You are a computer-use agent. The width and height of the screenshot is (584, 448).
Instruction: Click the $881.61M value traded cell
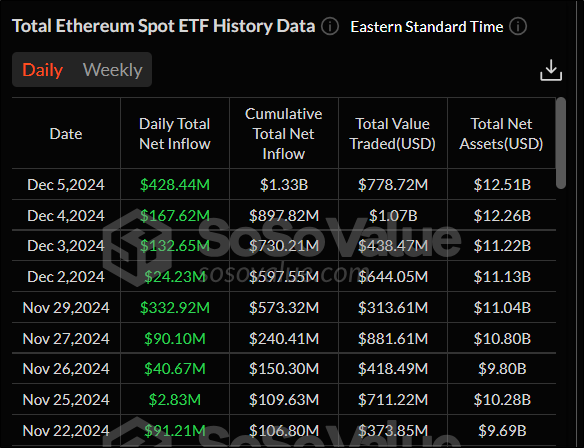coord(393,339)
